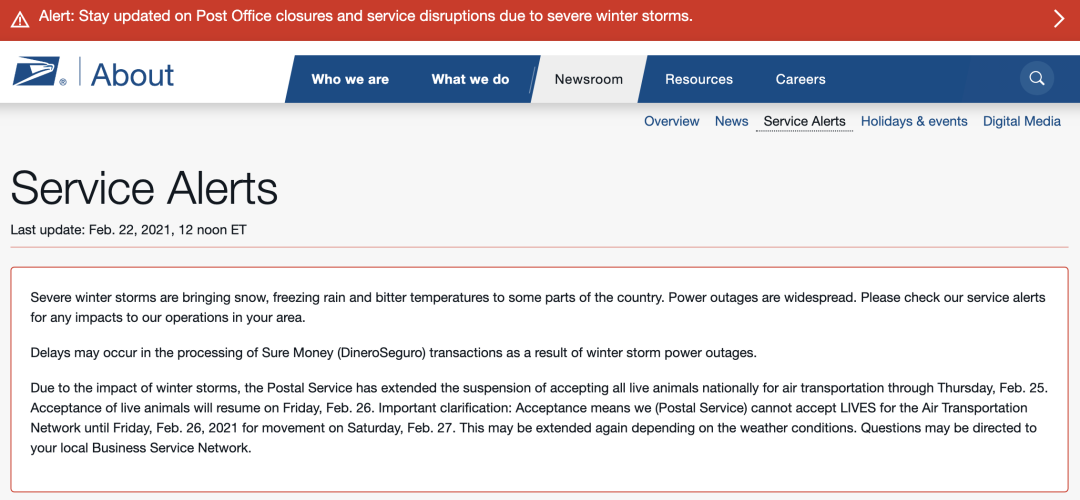The height and width of the screenshot is (500, 1080).
Task: Click the USPS eagle logo
Action: click(39, 72)
